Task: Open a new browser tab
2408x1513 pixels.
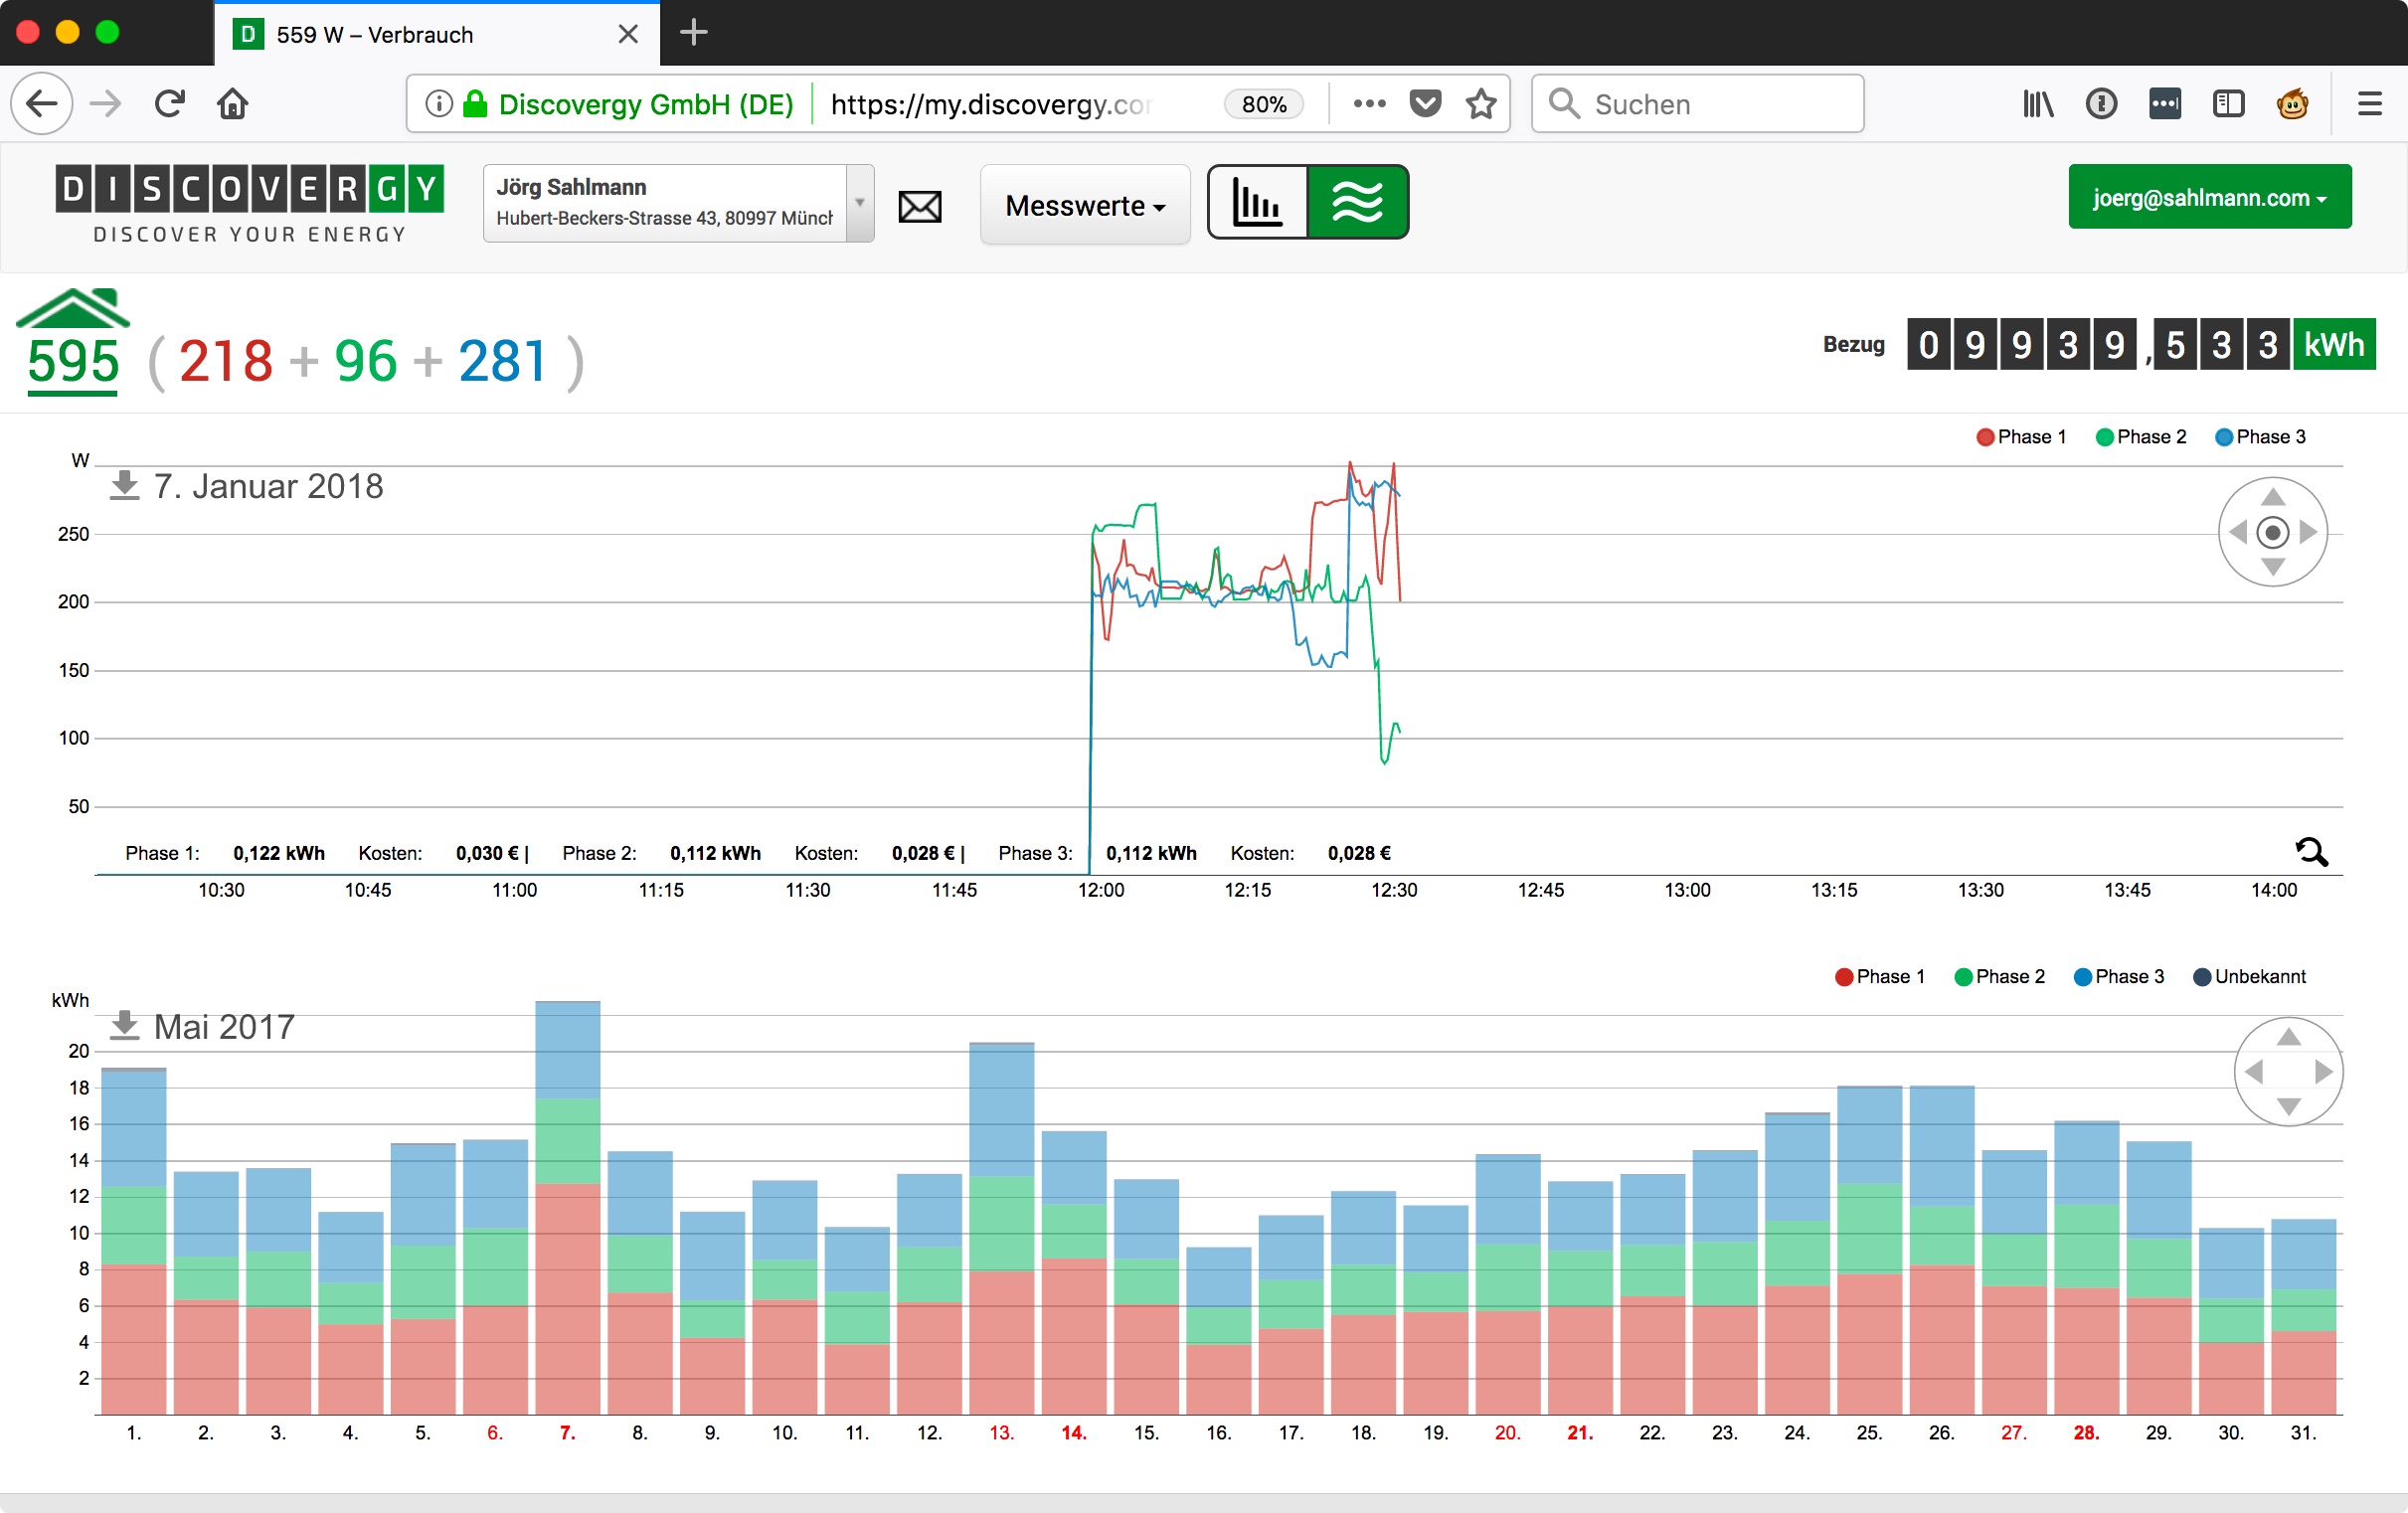Action: [x=693, y=33]
